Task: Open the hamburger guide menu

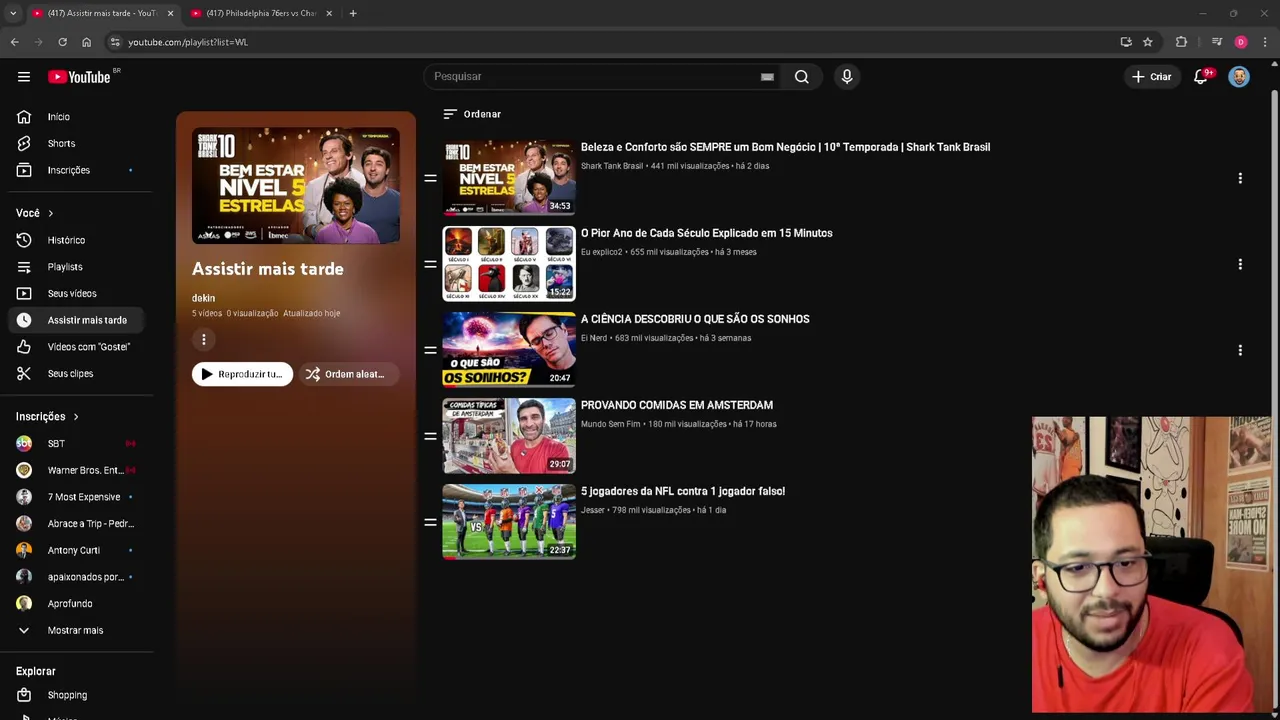Action: pyautogui.click(x=24, y=77)
